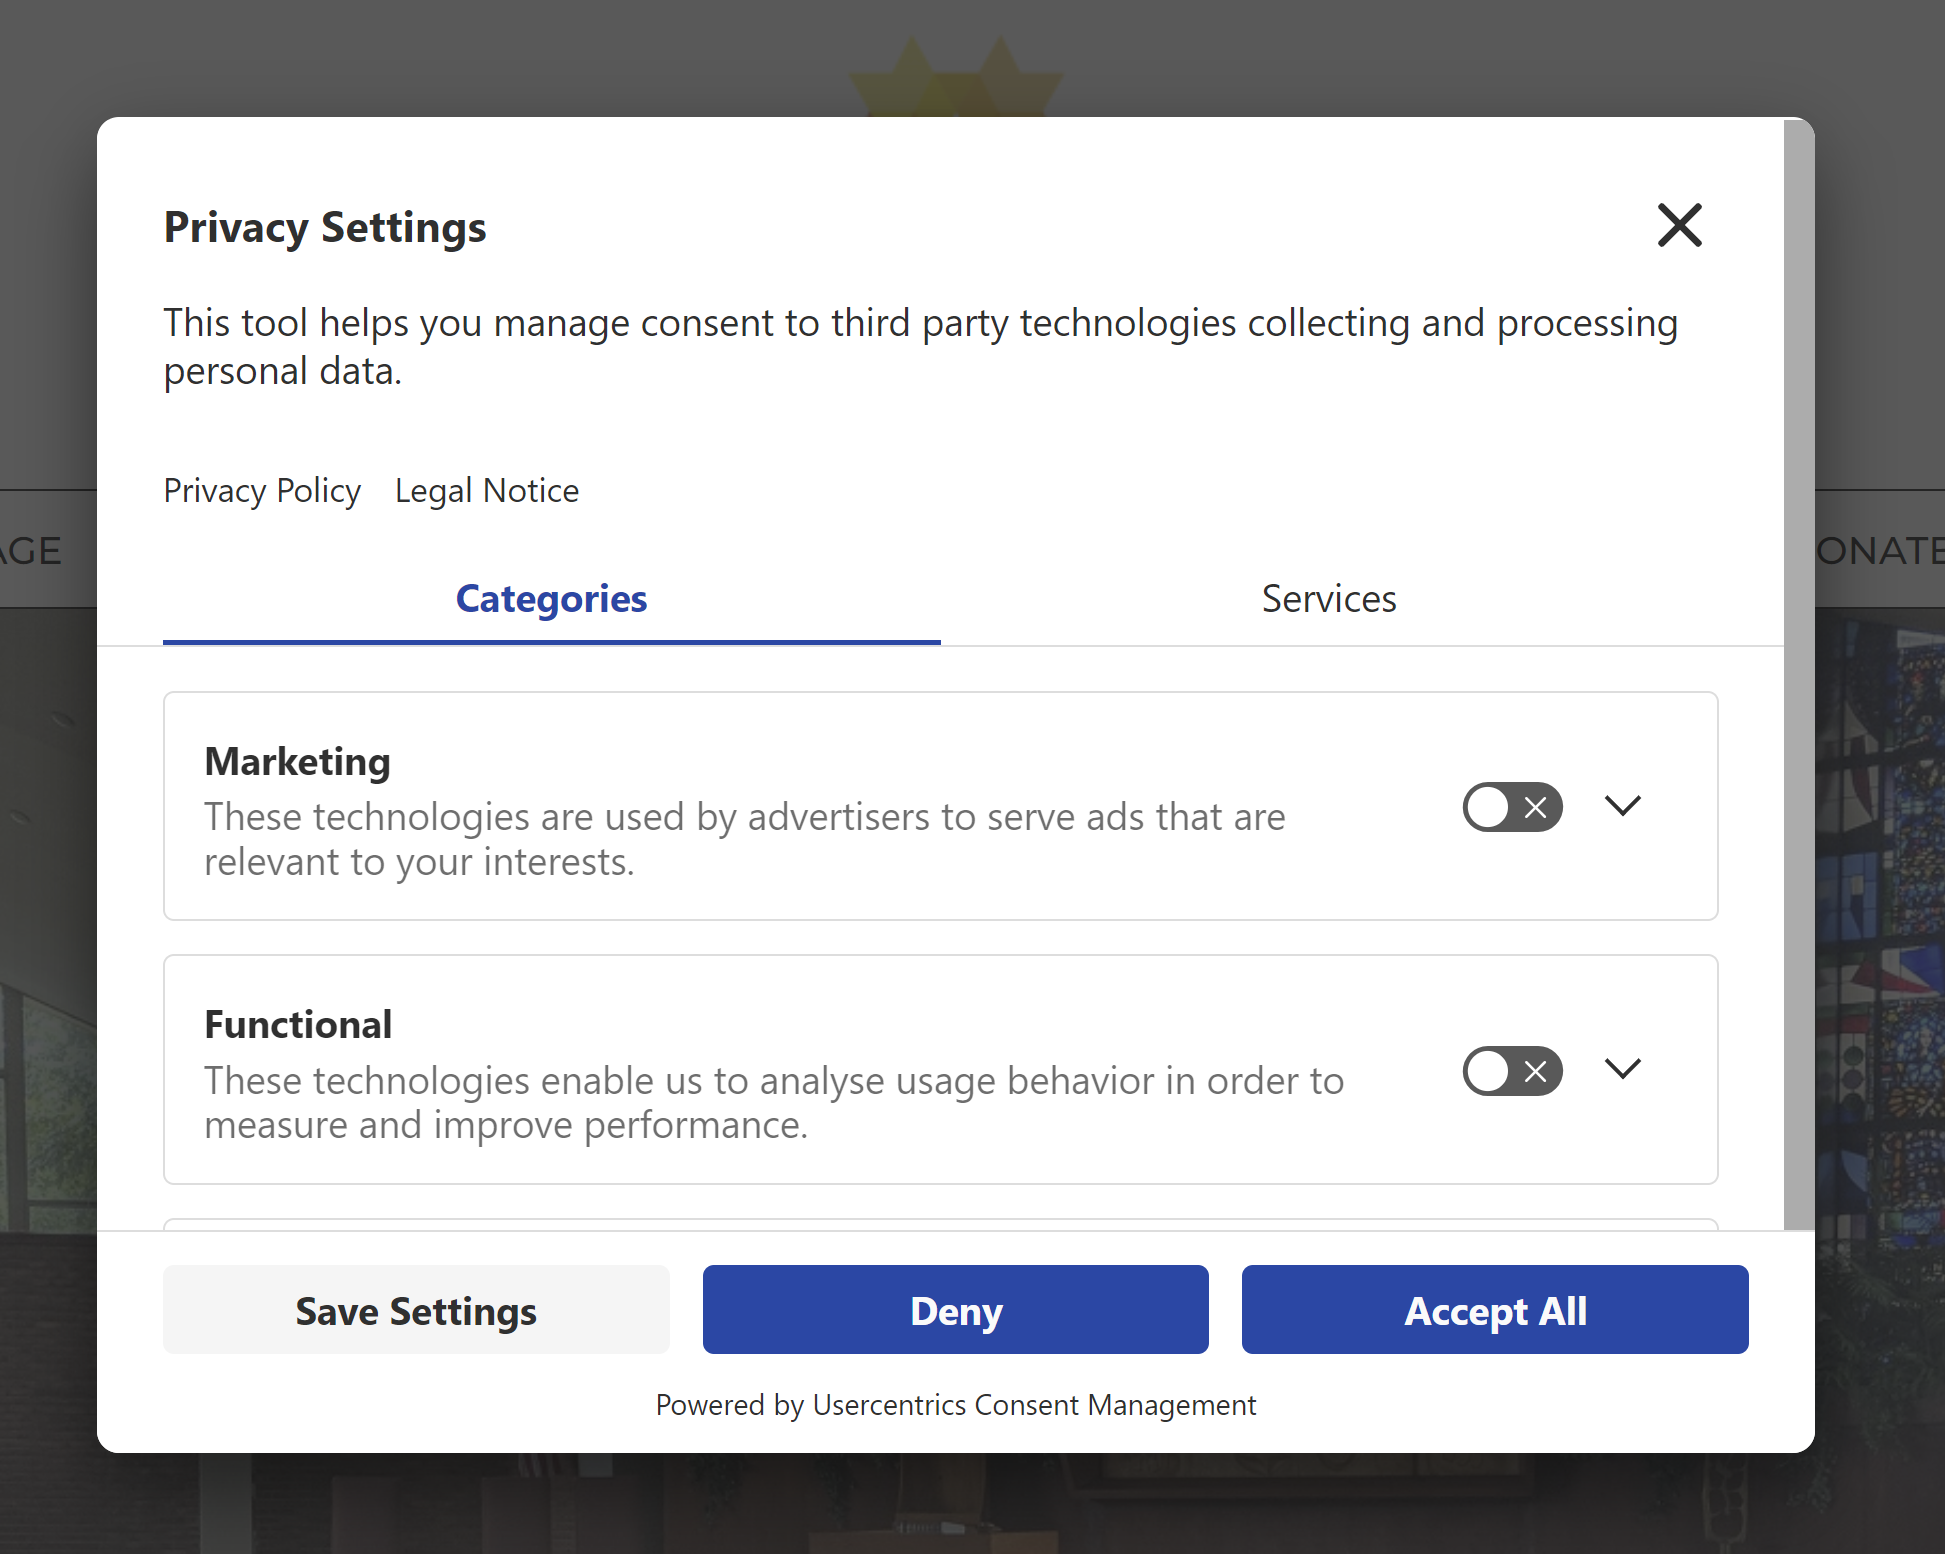Click the Functional category card
Screen dimensions: 1945x1554
(700, 1070)
